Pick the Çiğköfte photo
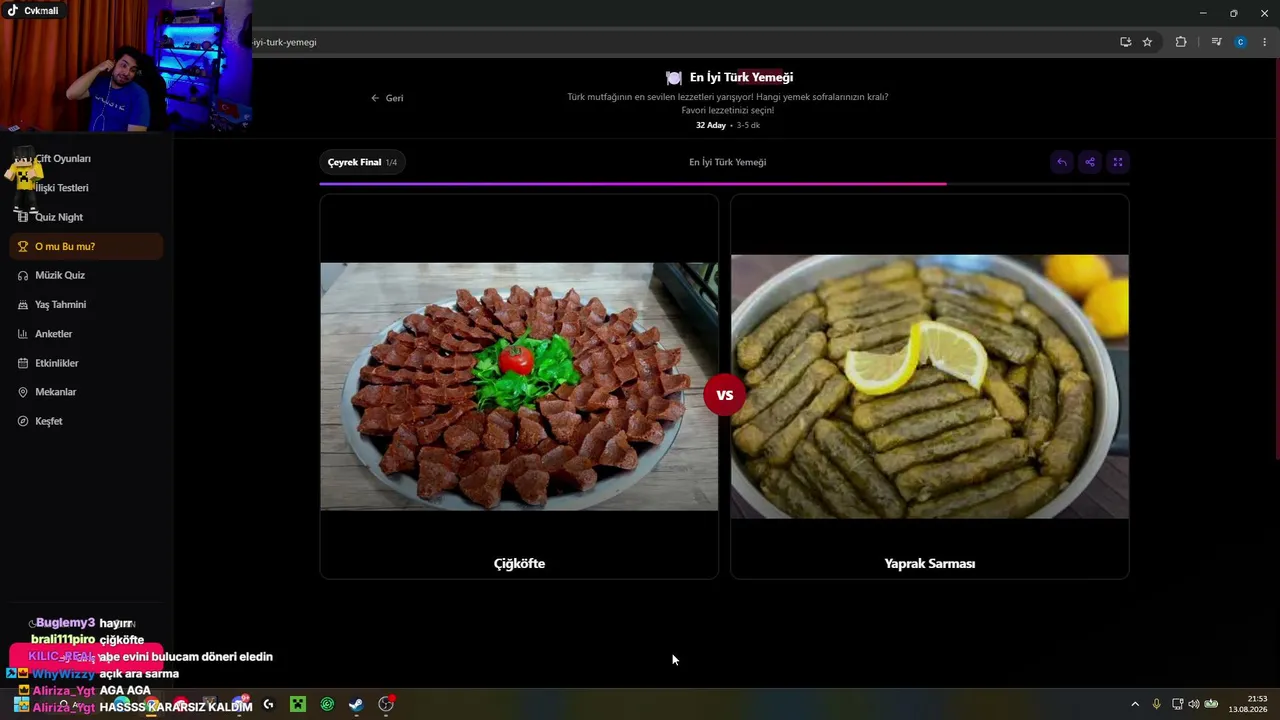1280x720 pixels. 519,386
